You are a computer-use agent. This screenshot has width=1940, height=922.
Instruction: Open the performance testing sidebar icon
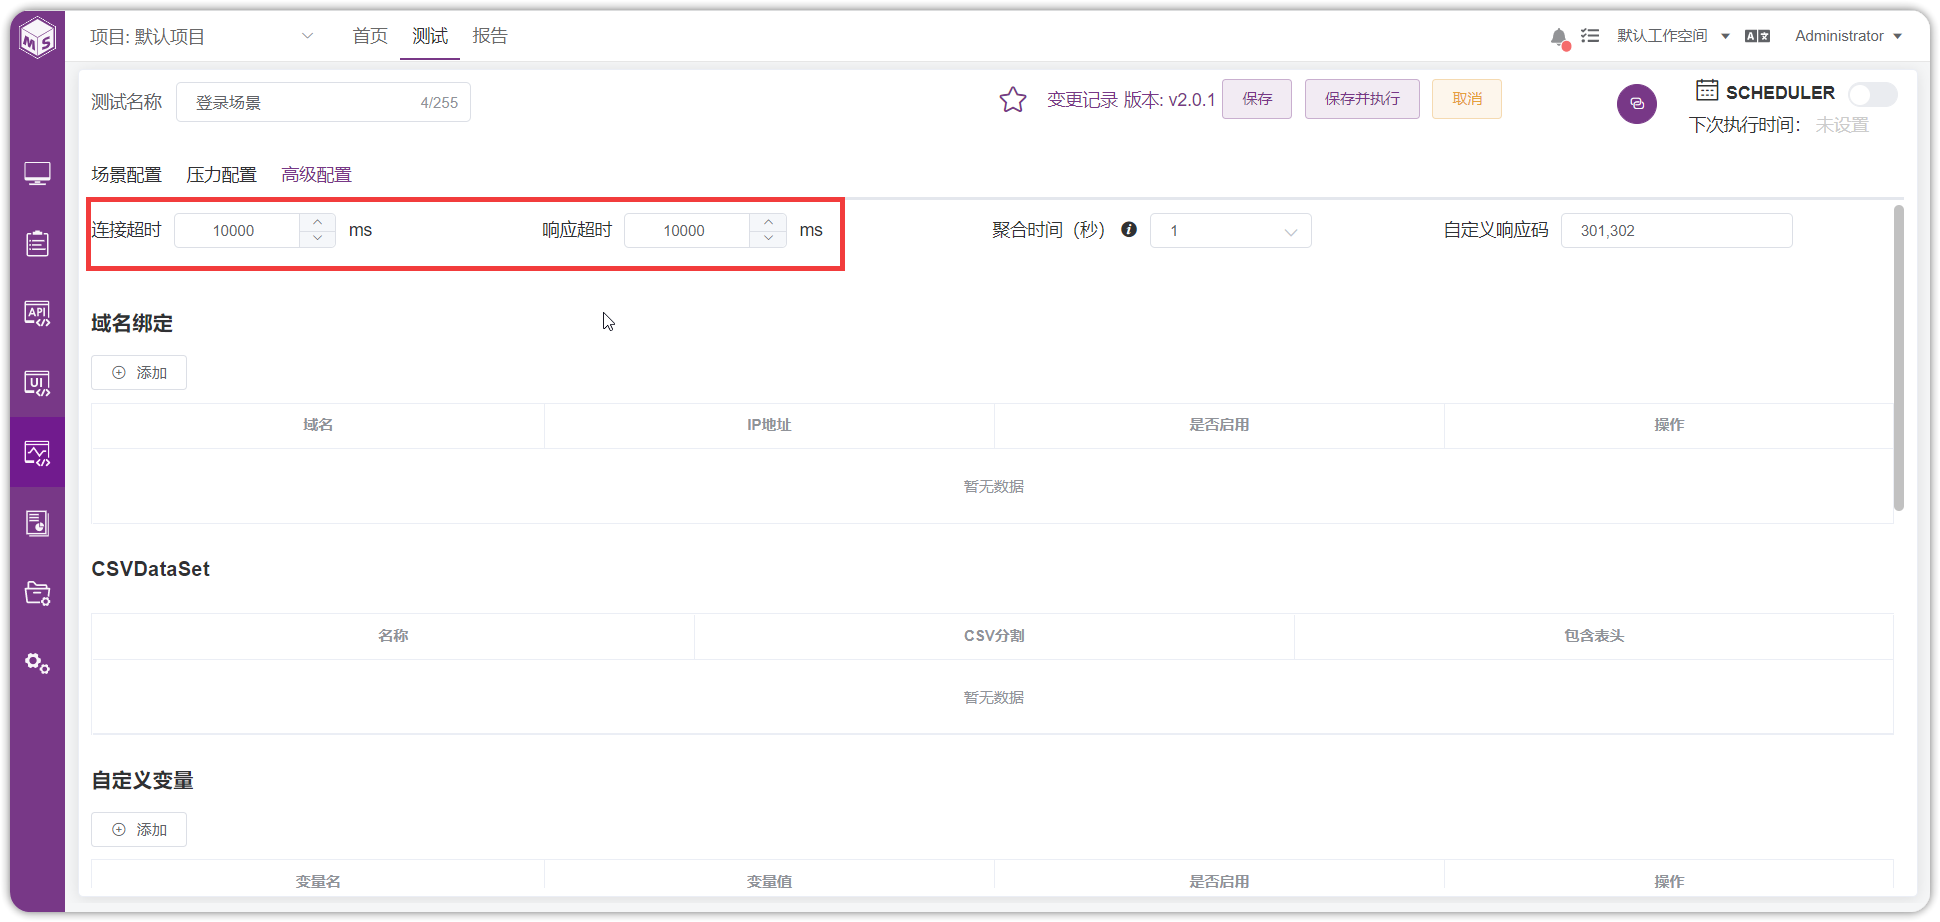coord(37,453)
